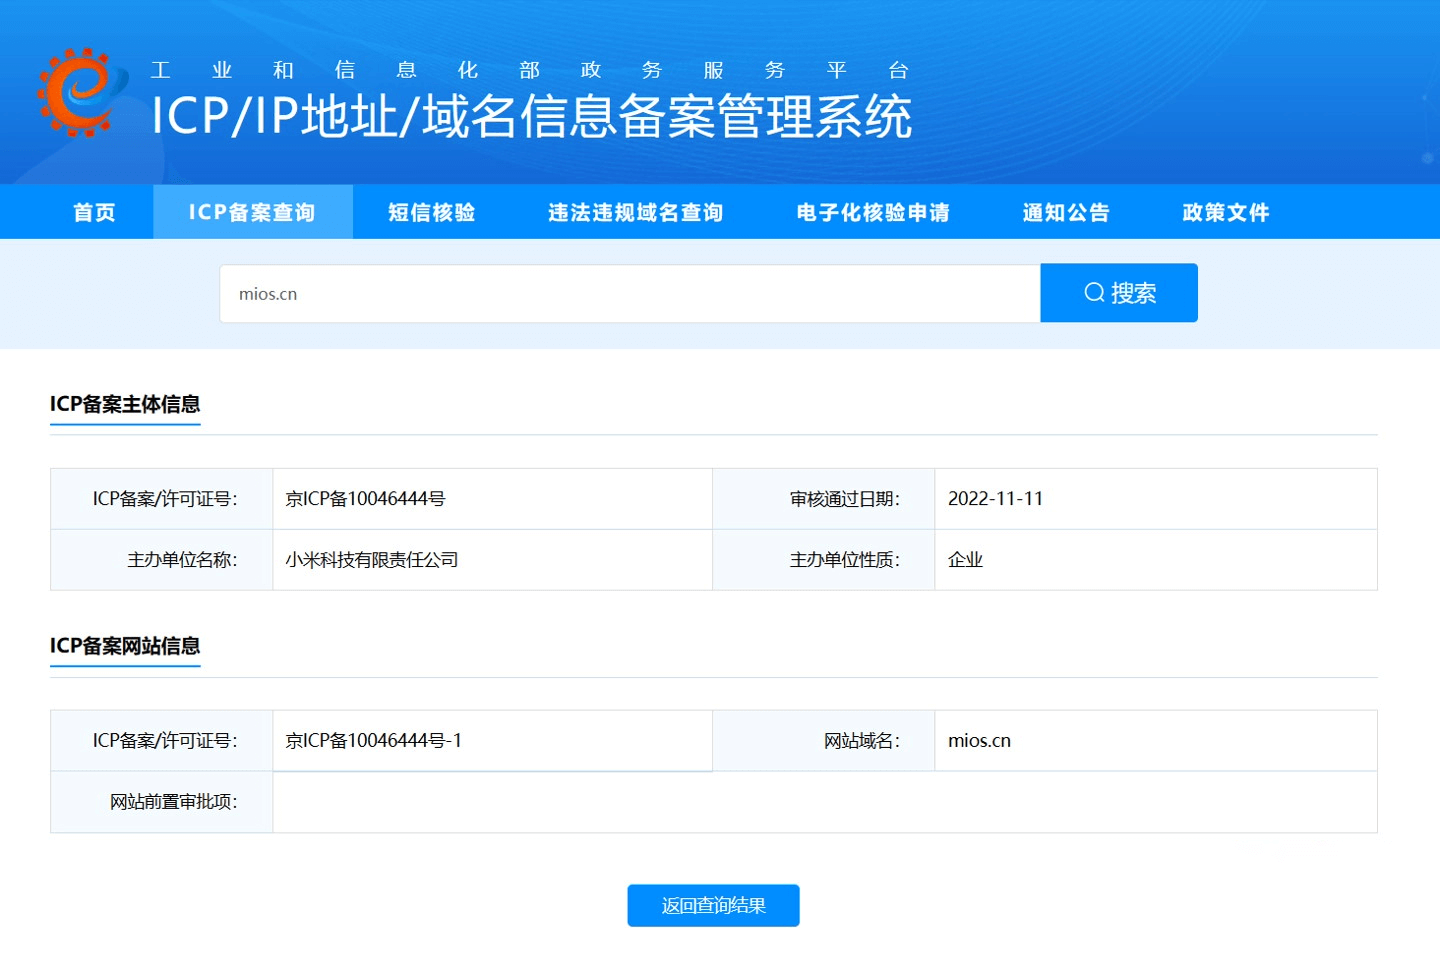Click the 网站域名 value mios.cn
This screenshot has height=969, width=1440.
978,740
